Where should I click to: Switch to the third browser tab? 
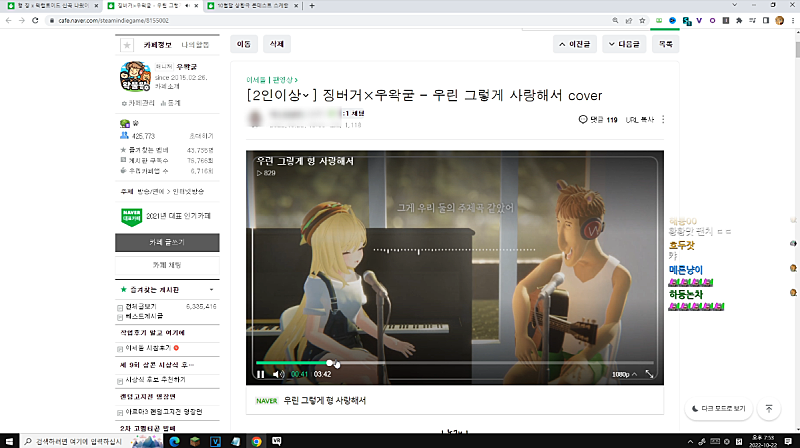click(254, 6)
